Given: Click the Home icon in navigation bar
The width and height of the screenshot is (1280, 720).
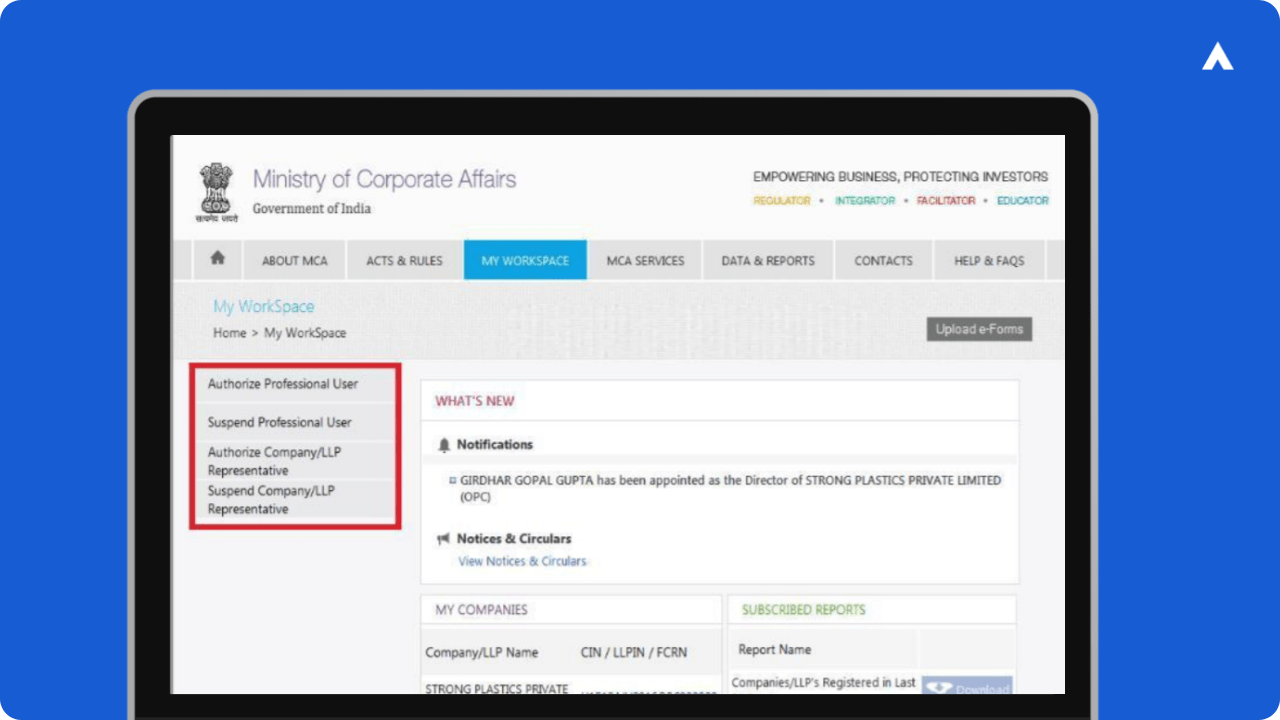Looking at the screenshot, I should [x=217, y=259].
